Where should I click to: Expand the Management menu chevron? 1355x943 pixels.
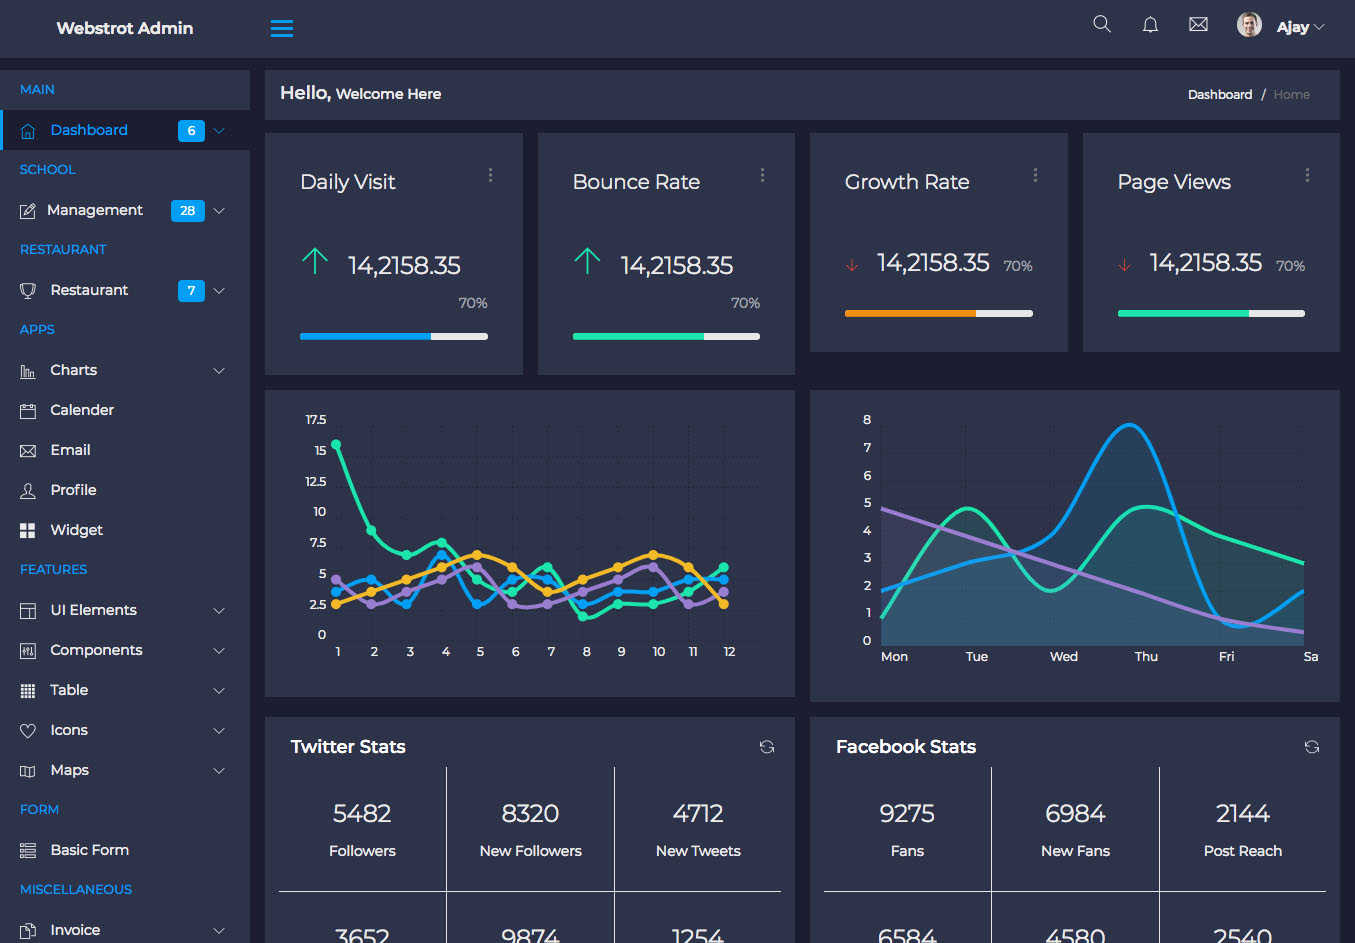click(219, 210)
